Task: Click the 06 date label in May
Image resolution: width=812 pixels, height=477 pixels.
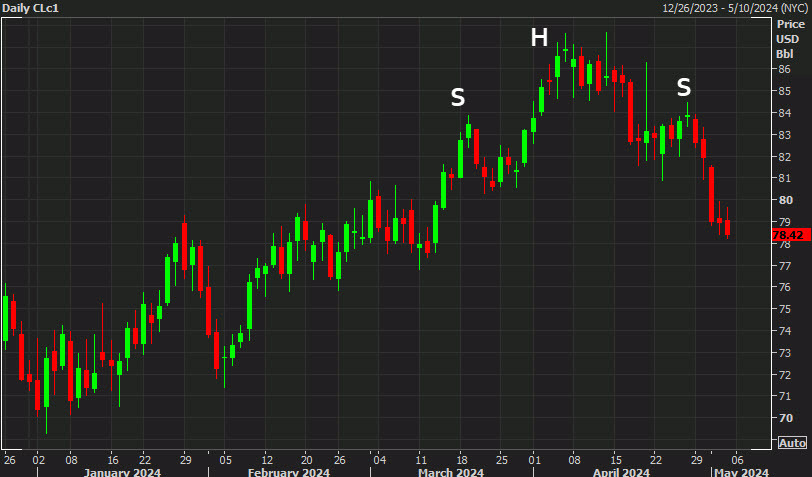Action: (737, 460)
